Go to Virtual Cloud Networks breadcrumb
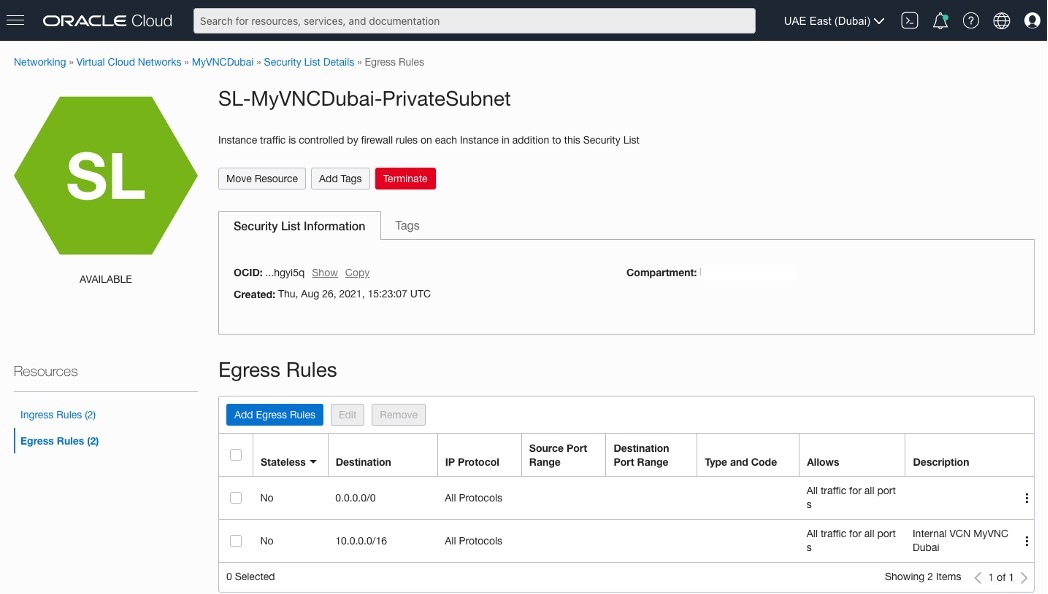 coord(128,62)
